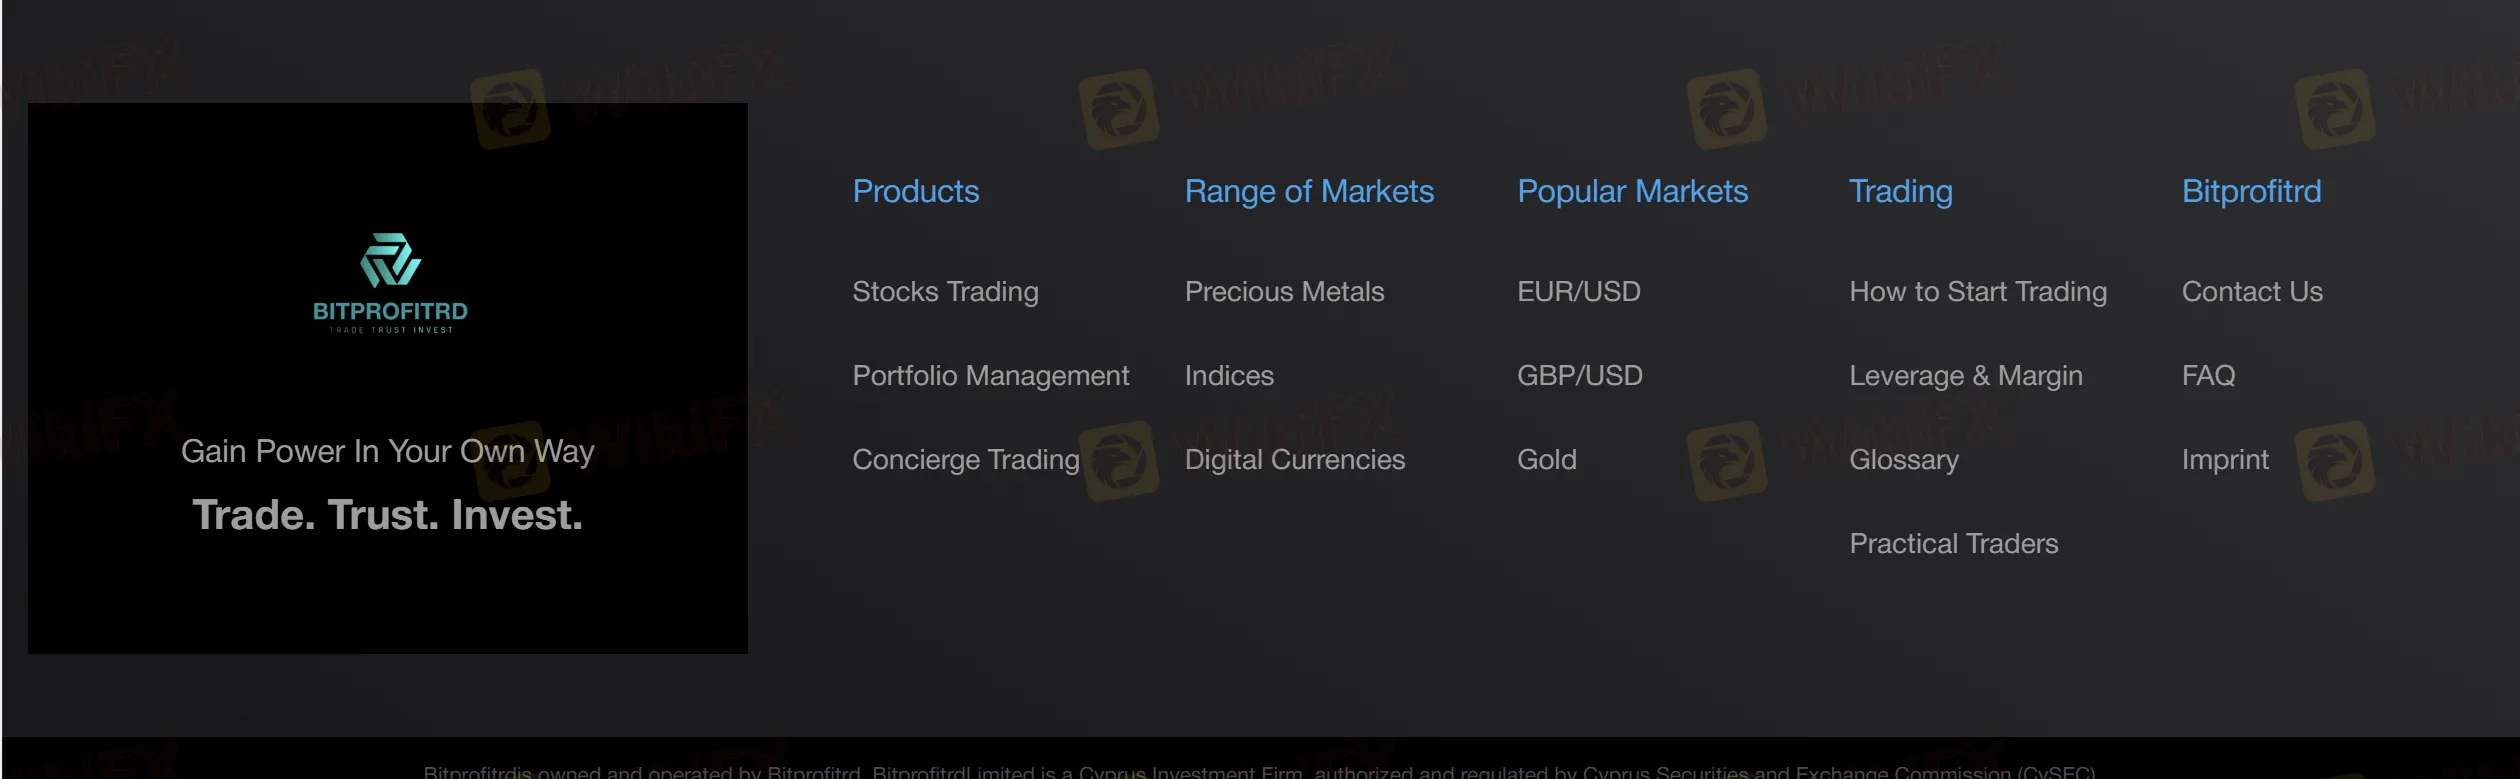
Task: View the Indices page
Action: click(x=1228, y=375)
